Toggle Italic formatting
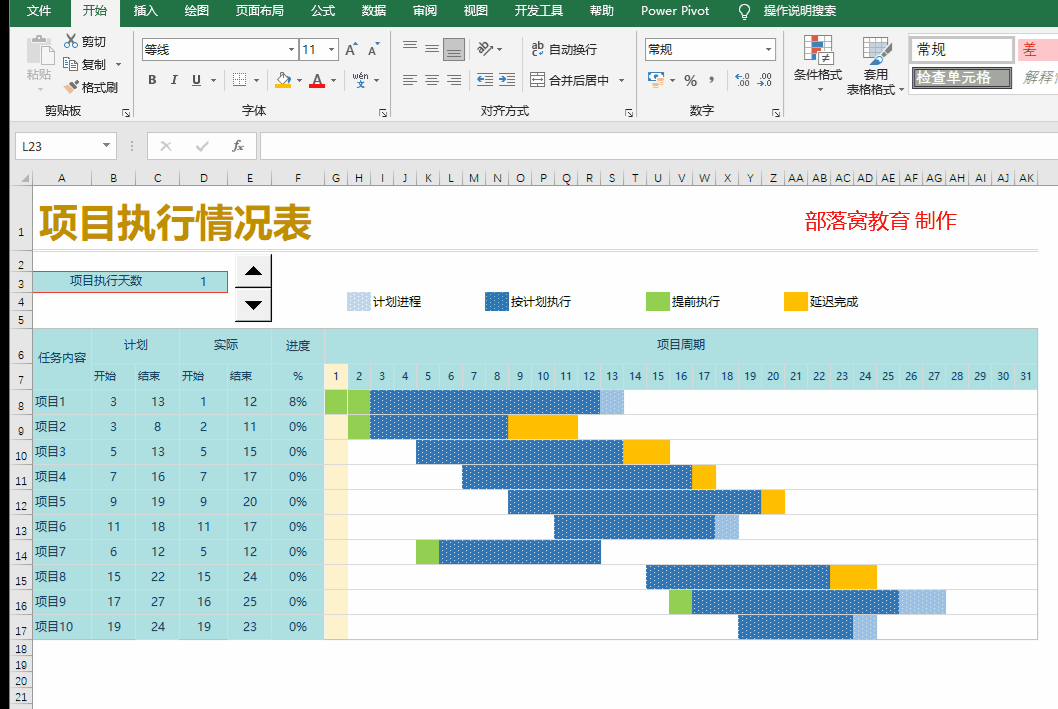Screen dimensions: 1058x709 (174, 80)
